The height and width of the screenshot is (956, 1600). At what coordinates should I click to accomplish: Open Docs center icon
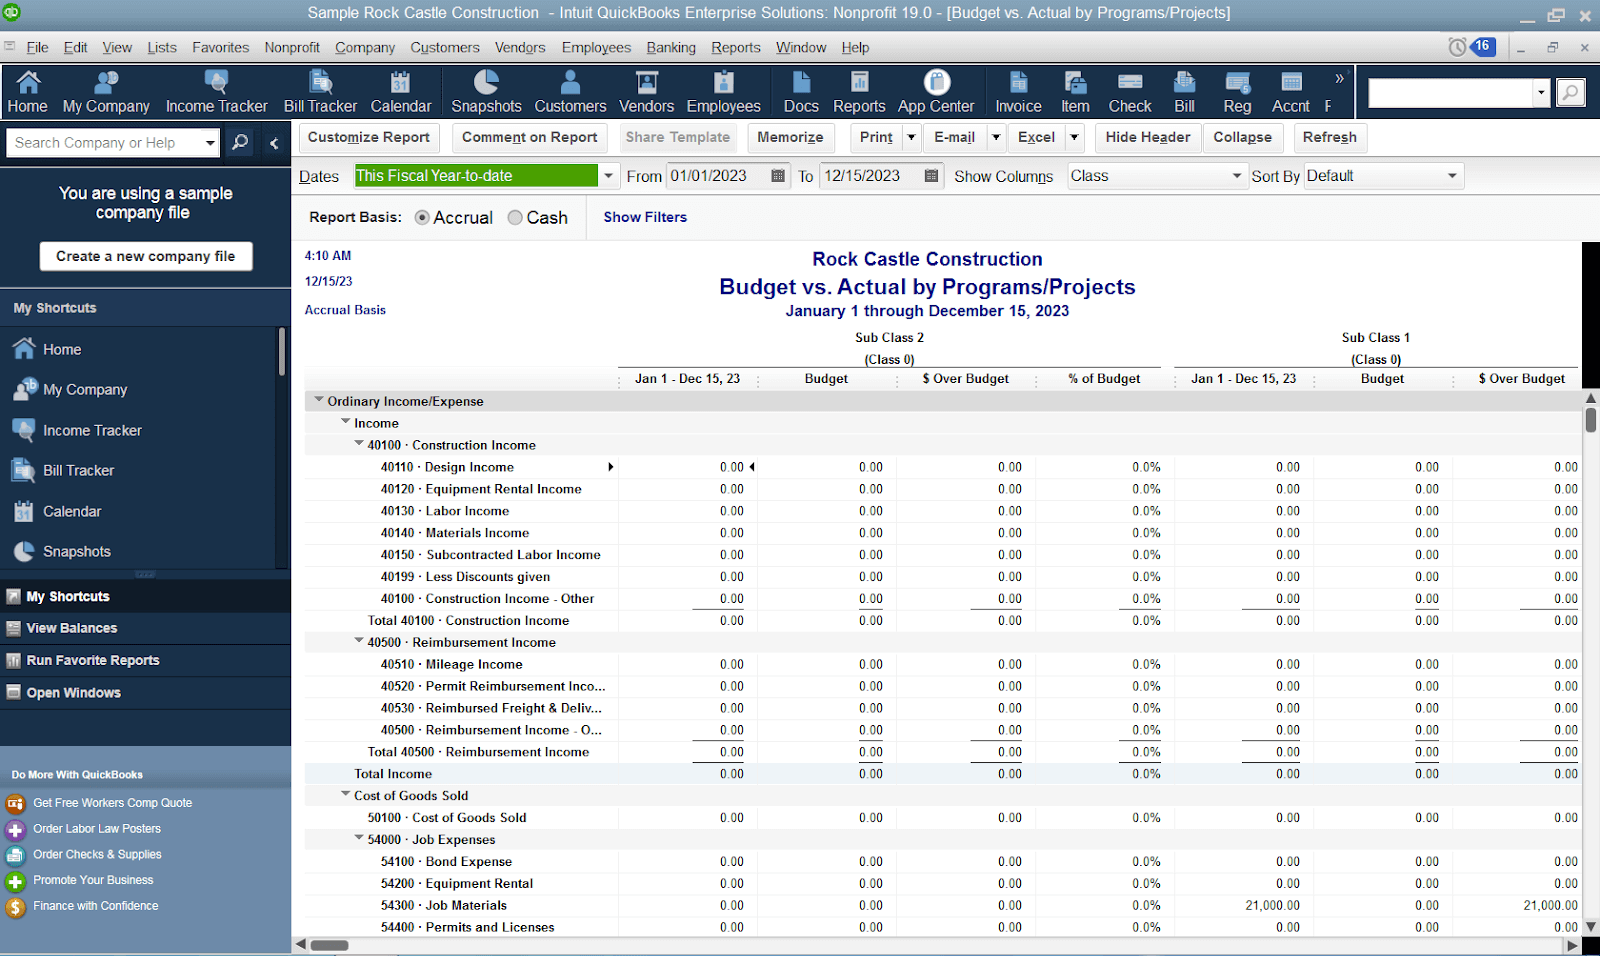click(x=801, y=92)
